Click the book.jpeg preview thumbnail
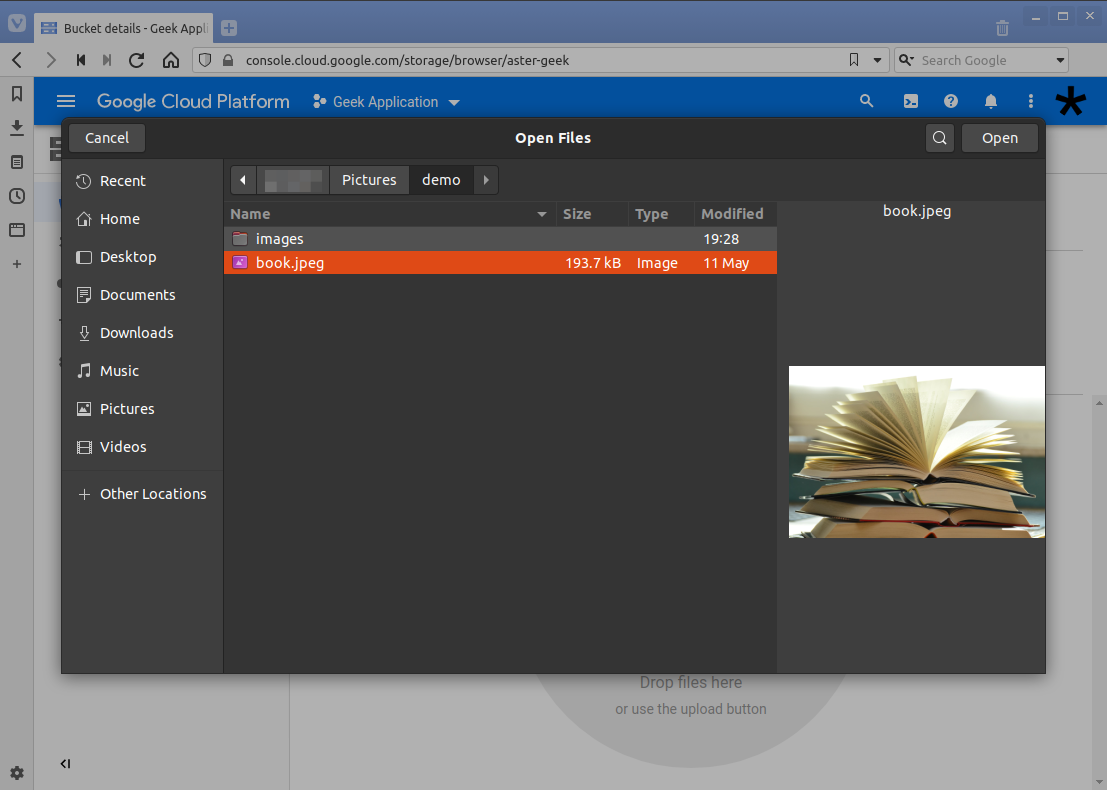Viewport: 1107px width, 790px height. pyautogui.click(x=916, y=452)
